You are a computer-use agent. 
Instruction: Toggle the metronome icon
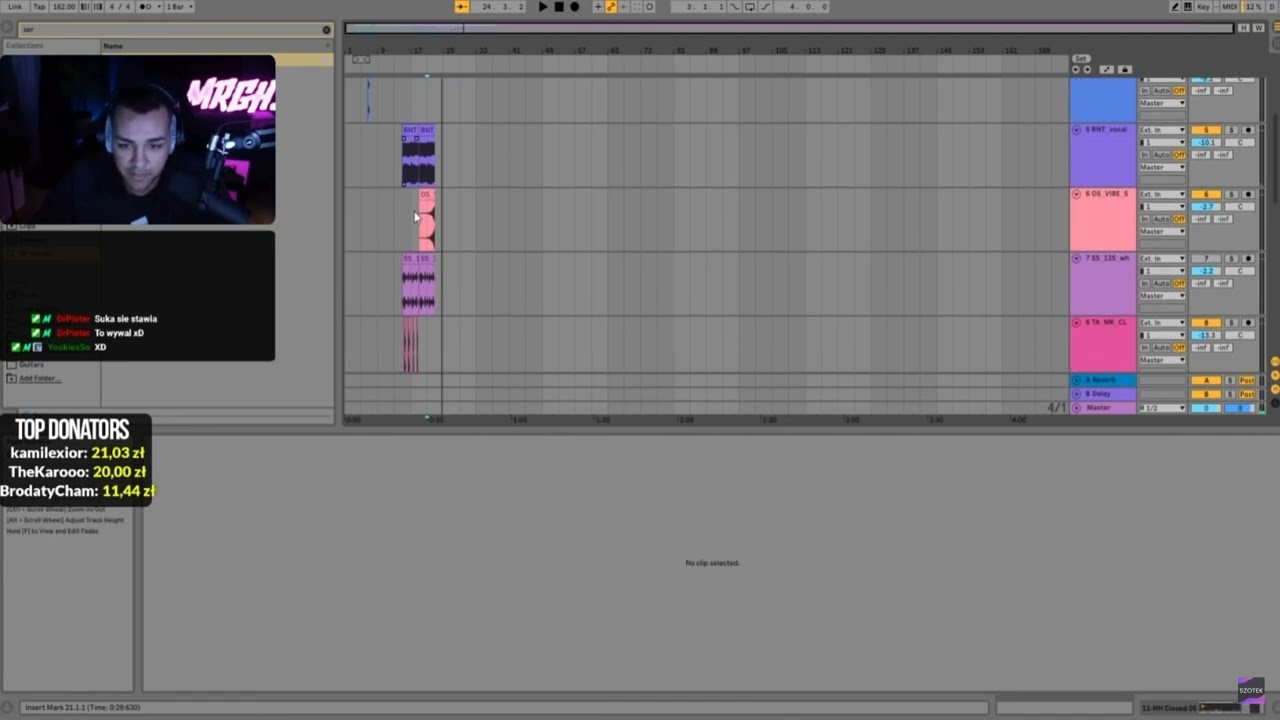(x=145, y=7)
